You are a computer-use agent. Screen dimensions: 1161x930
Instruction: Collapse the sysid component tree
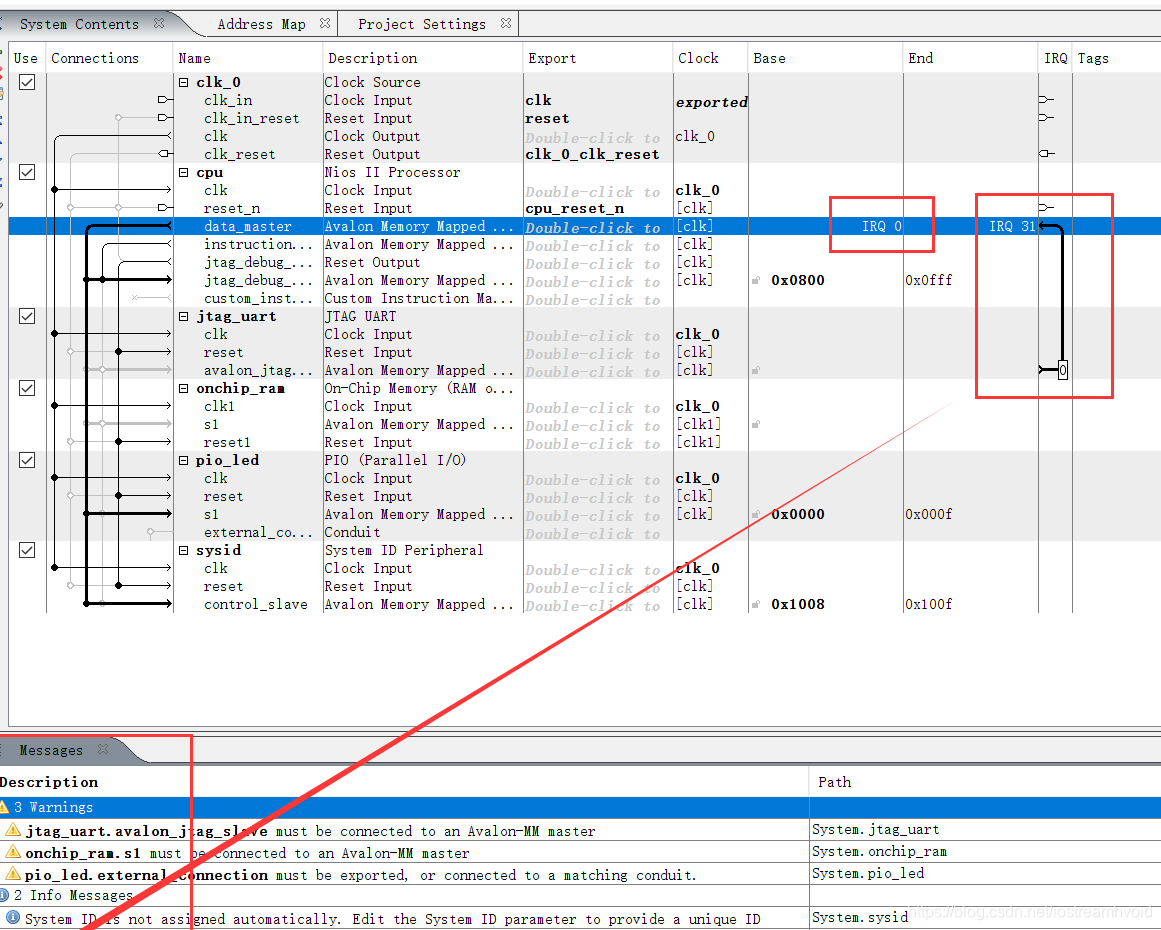click(184, 550)
